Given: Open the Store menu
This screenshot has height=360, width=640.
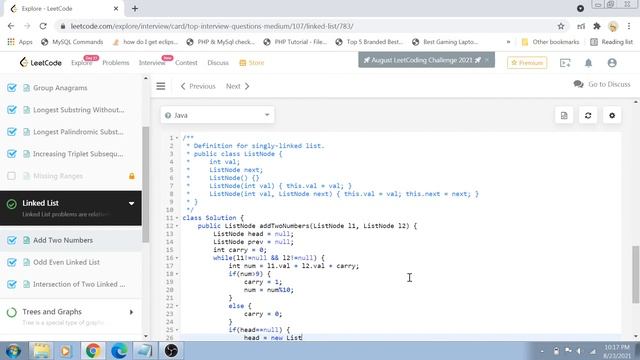Looking at the screenshot, I should click(252, 62).
